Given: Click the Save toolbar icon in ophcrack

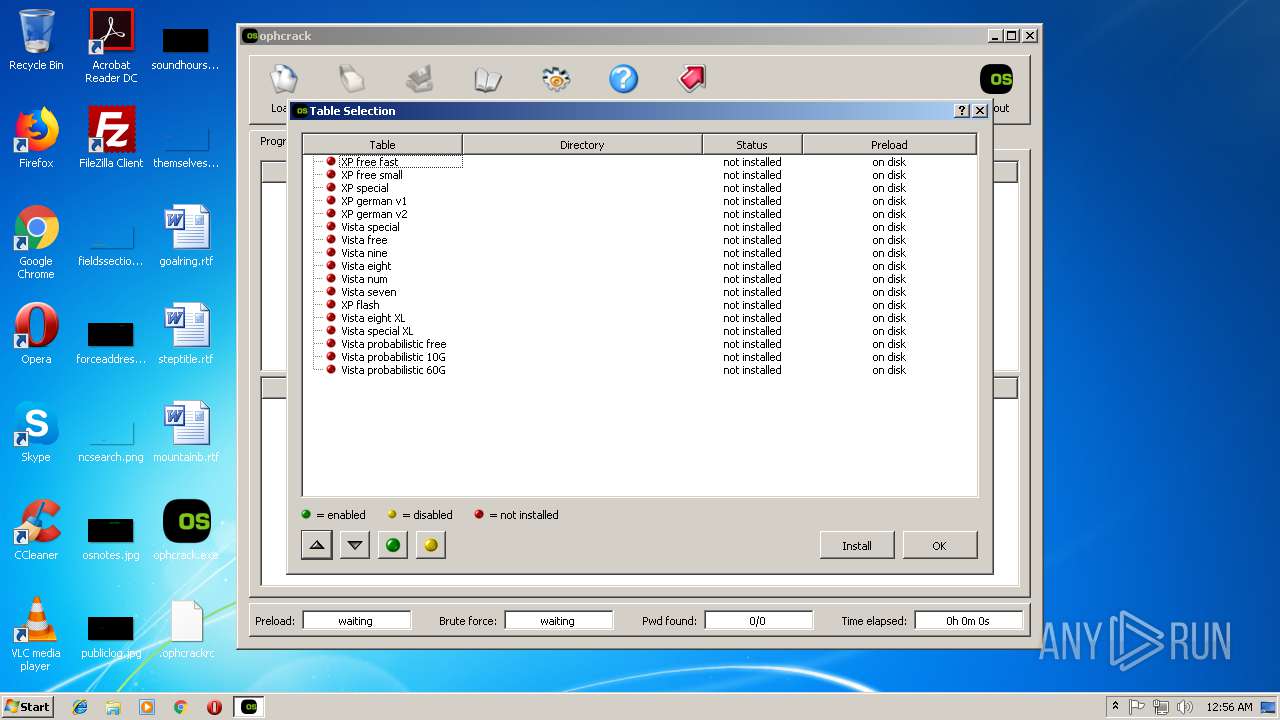Looking at the screenshot, I should coord(420,79).
